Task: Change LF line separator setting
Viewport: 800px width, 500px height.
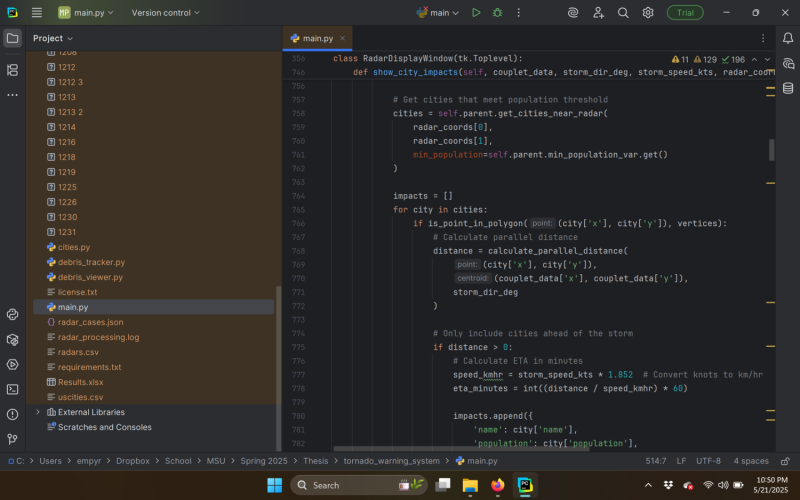Action: [x=681, y=461]
